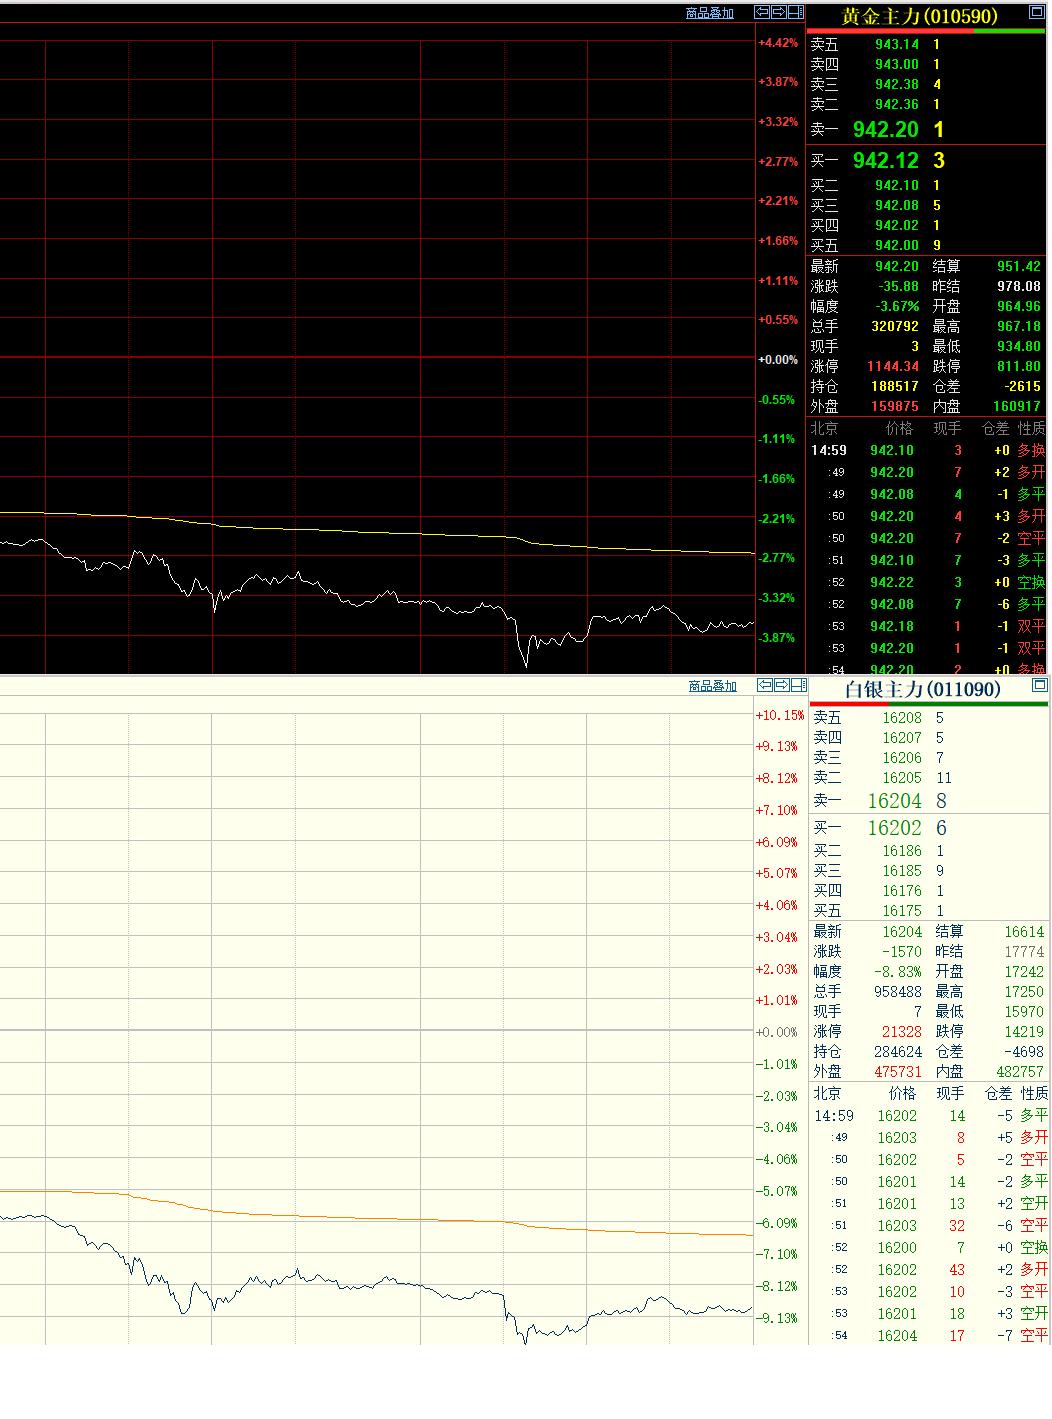Maximize the 黄金主力 quote panel
The image size is (1052, 1419).
[x=1037, y=13]
